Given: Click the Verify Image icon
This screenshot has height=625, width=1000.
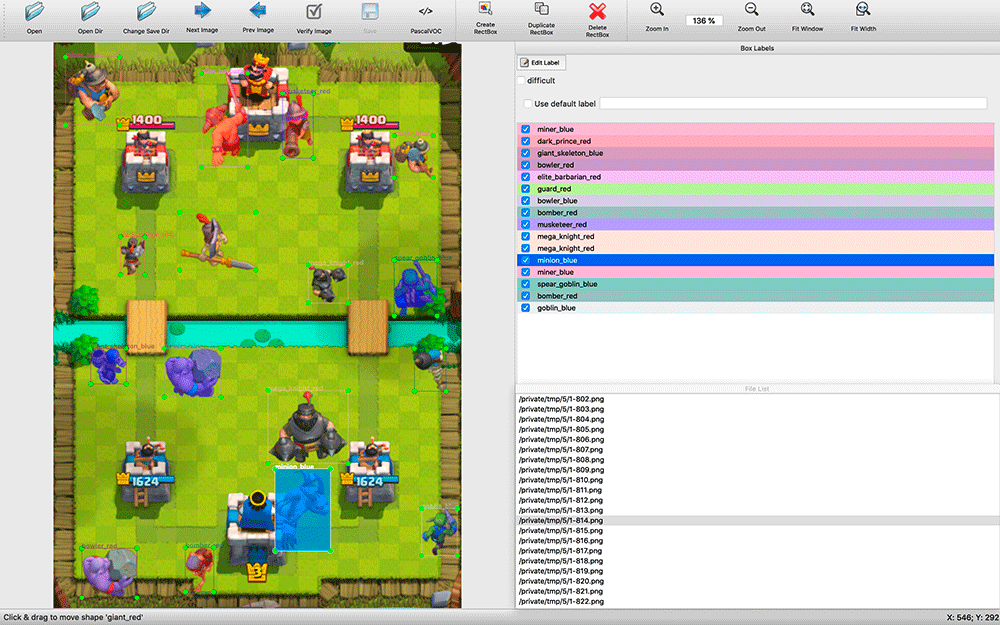Looking at the screenshot, I should click(314, 11).
